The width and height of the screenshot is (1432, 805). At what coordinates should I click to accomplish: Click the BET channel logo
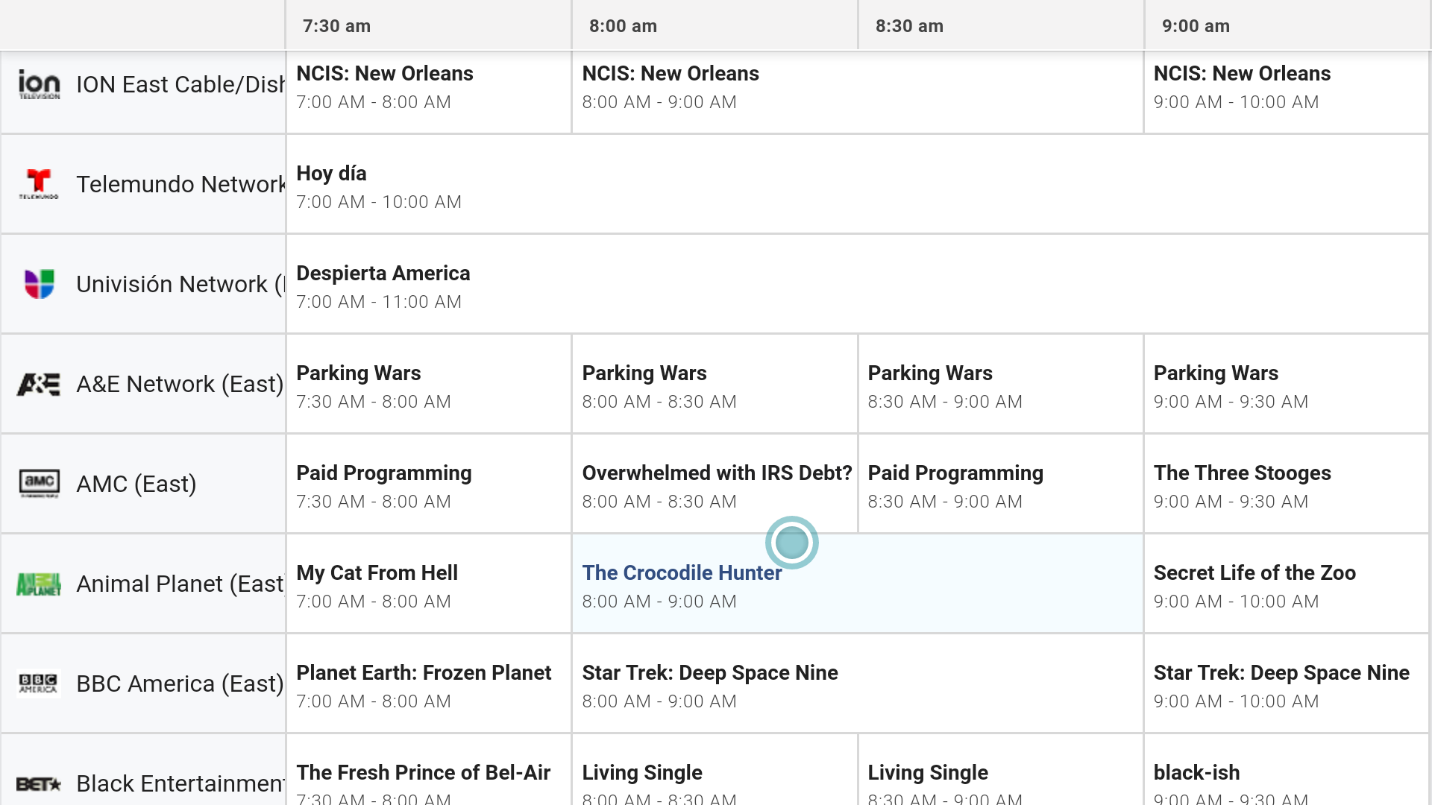pos(39,784)
